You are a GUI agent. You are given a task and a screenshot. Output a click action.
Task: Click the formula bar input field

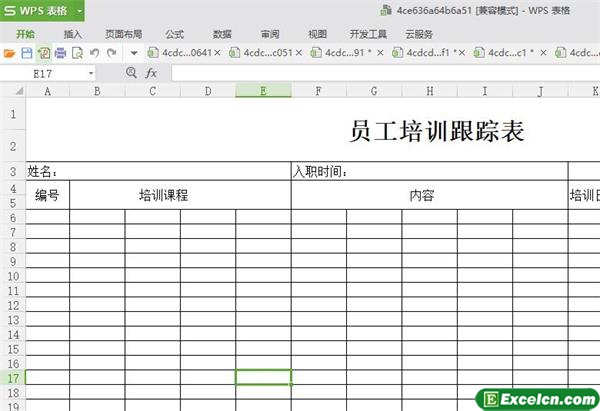tap(380, 73)
